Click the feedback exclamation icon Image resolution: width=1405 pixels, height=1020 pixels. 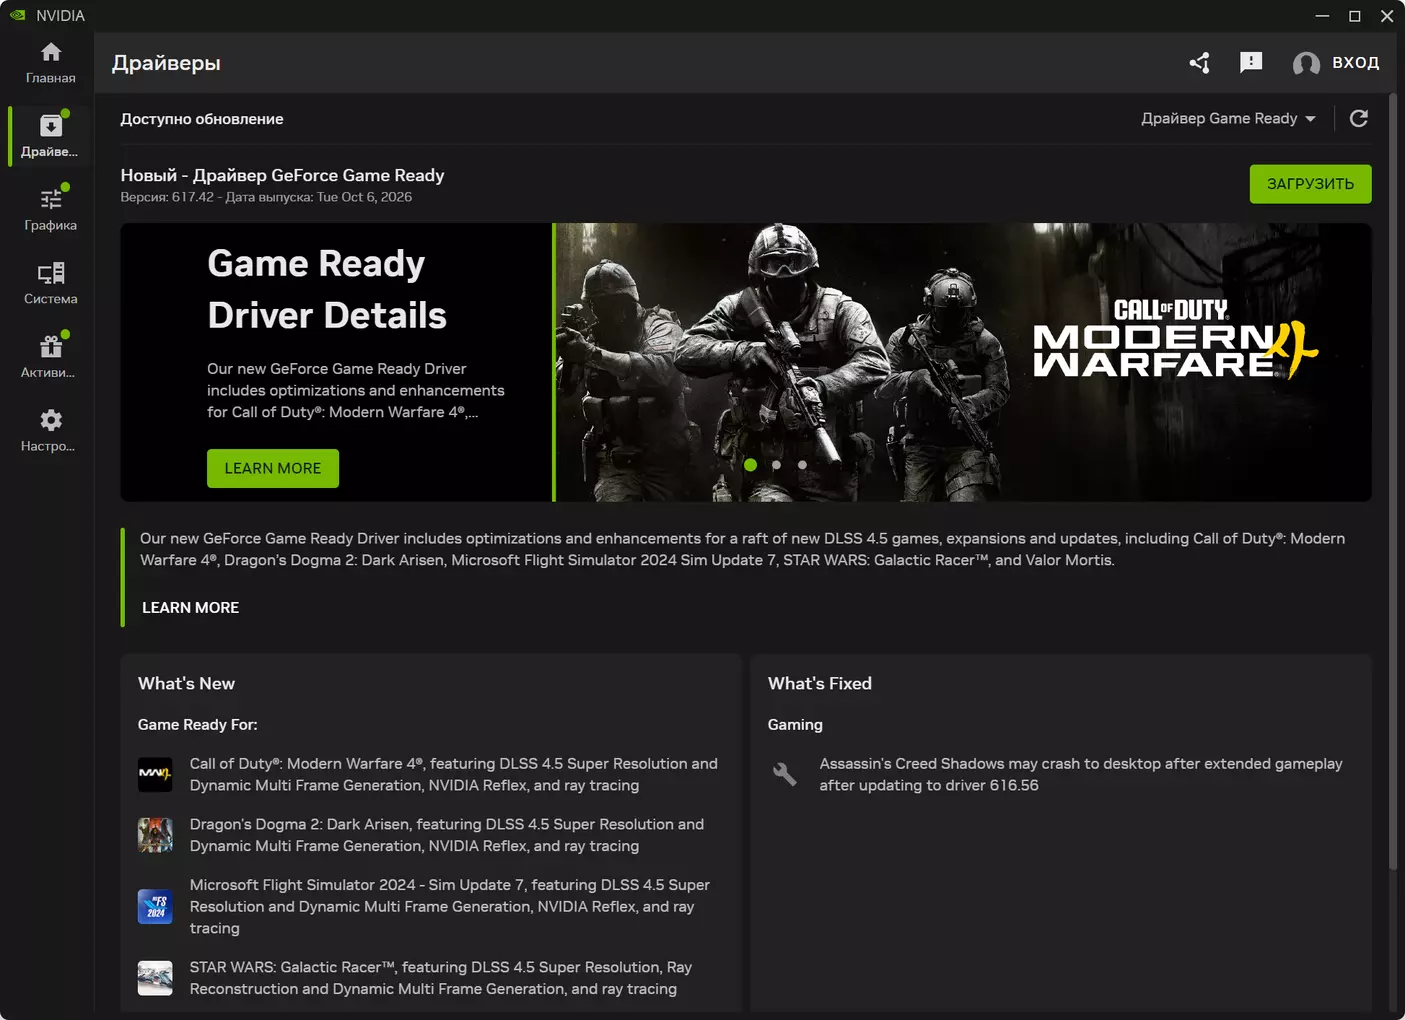[x=1251, y=63]
